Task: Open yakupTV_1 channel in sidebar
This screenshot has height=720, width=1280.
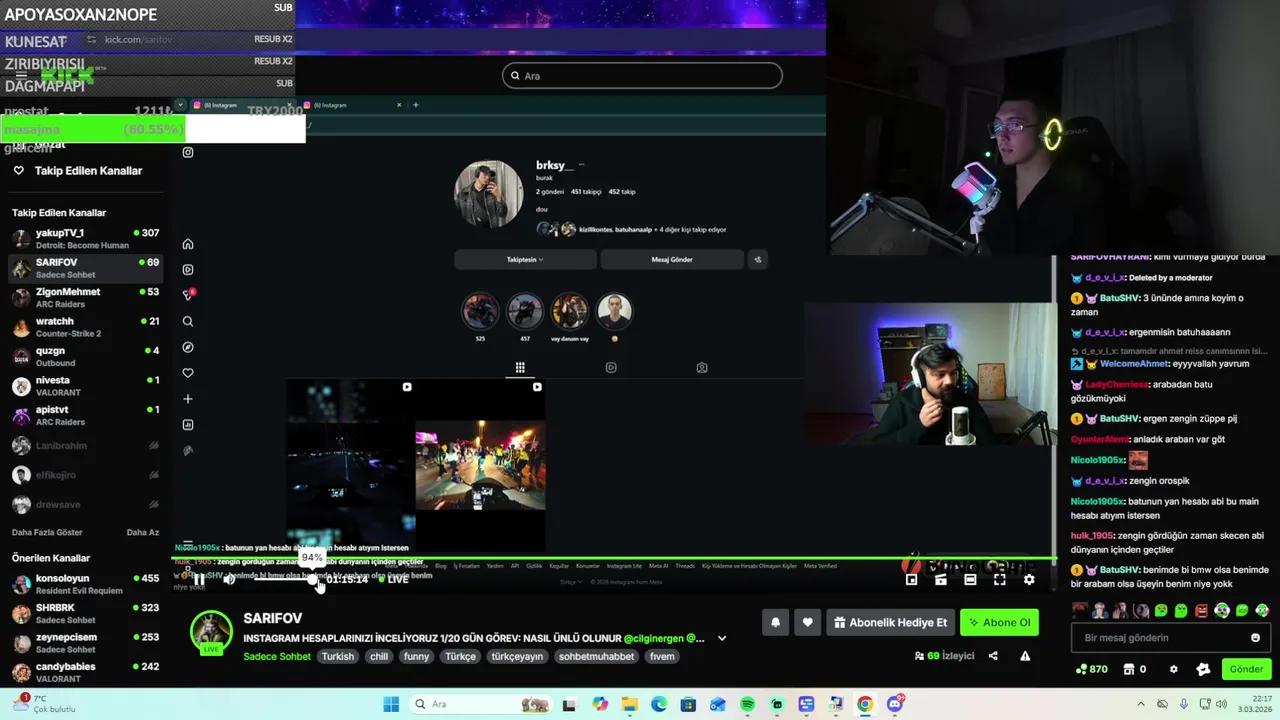Action: (85, 238)
